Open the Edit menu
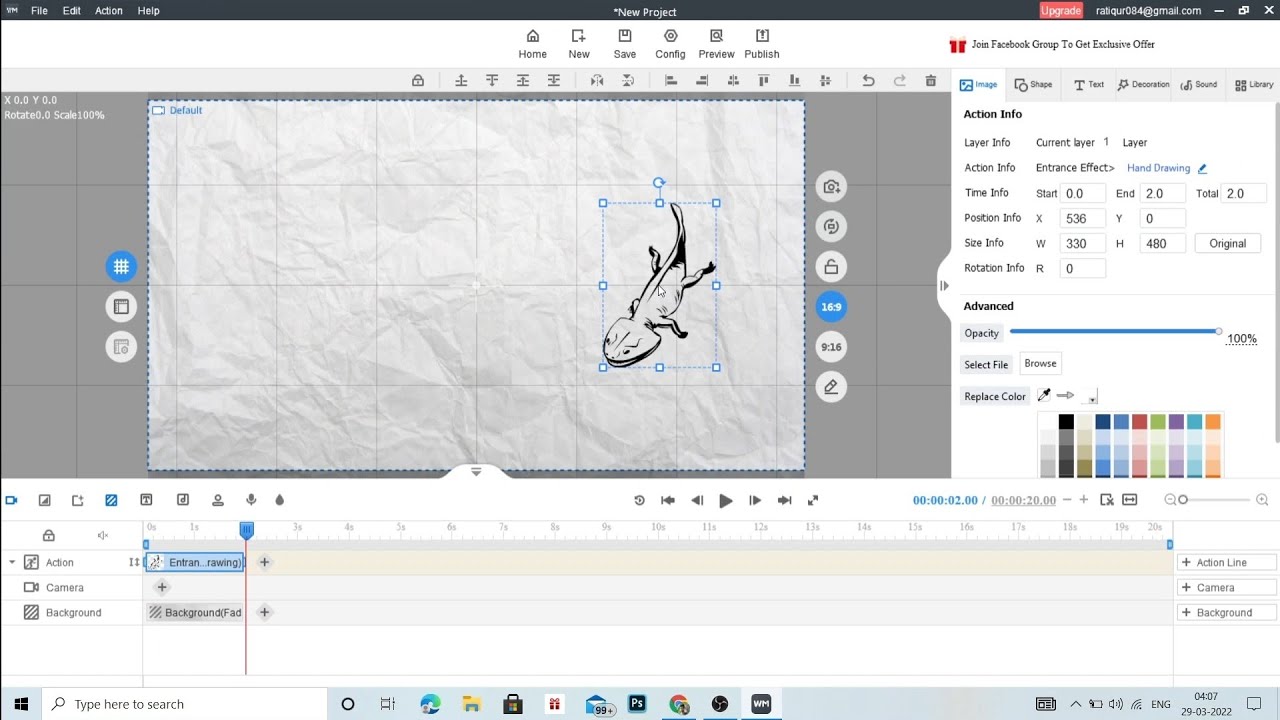The width and height of the screenshot is (1280, 720). pyautogui.click(x=71, y=11)
